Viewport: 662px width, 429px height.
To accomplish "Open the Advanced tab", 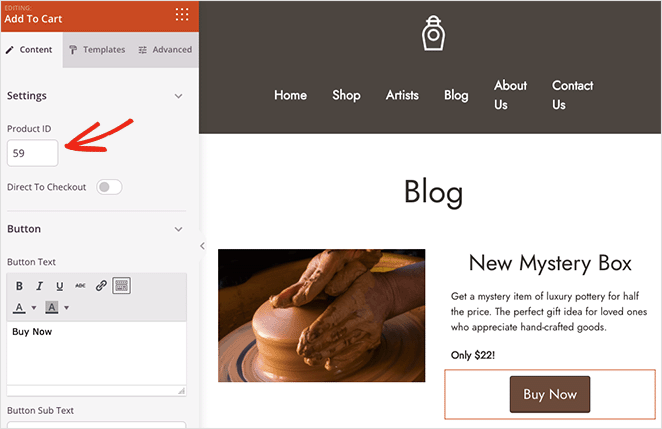I will pos(165,50).
